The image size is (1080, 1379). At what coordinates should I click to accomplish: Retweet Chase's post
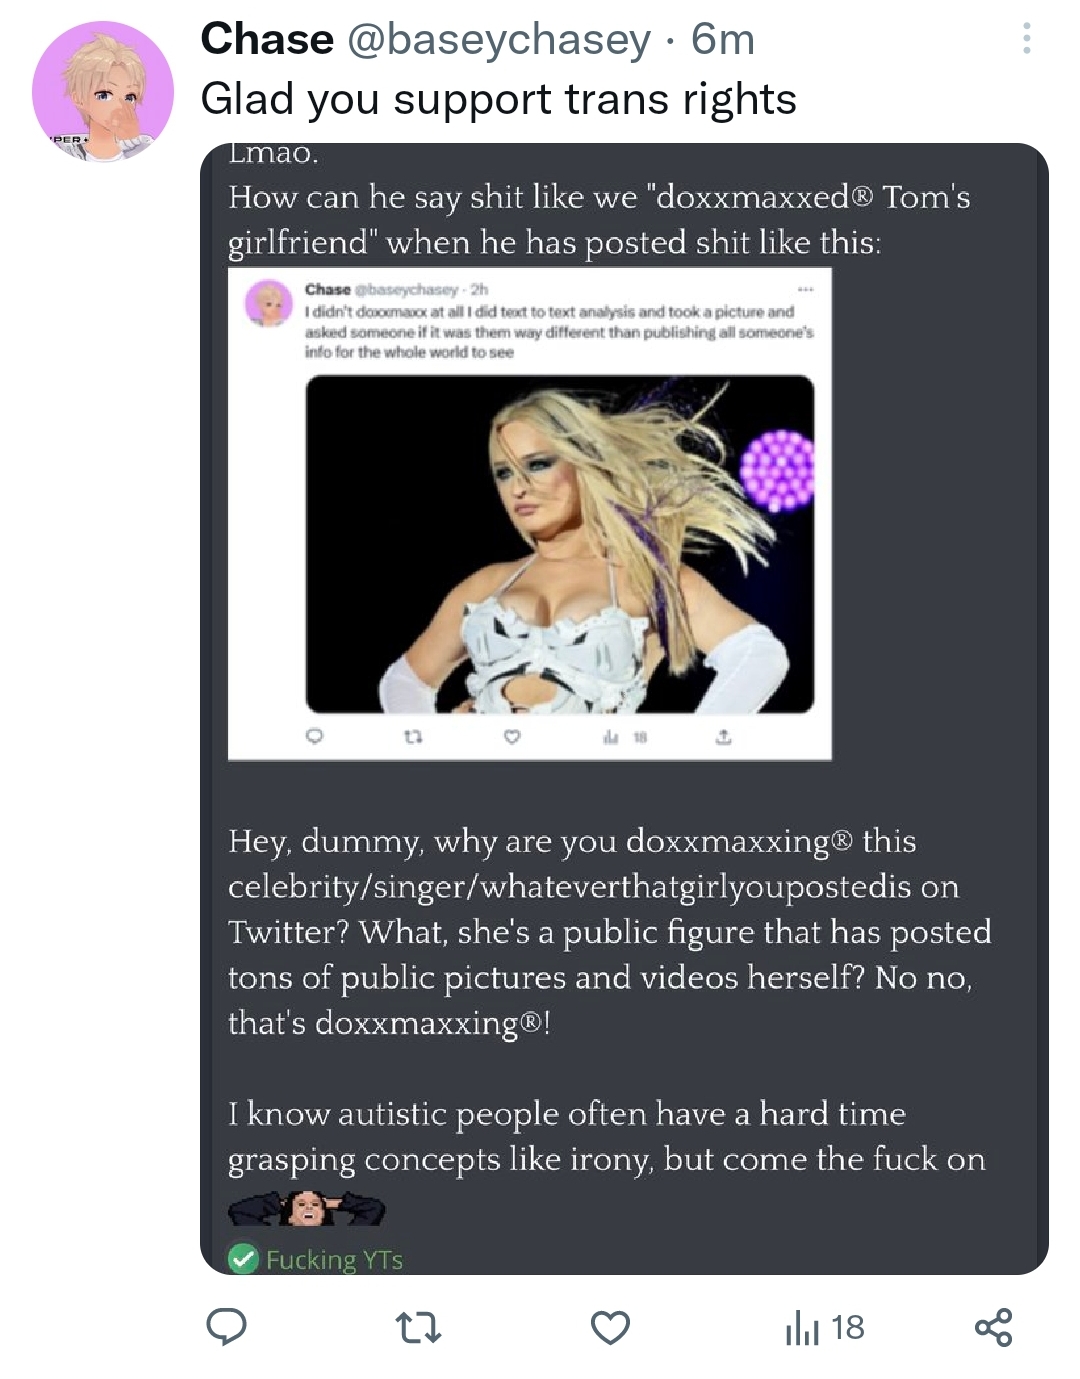click(x=418, y=1328)
